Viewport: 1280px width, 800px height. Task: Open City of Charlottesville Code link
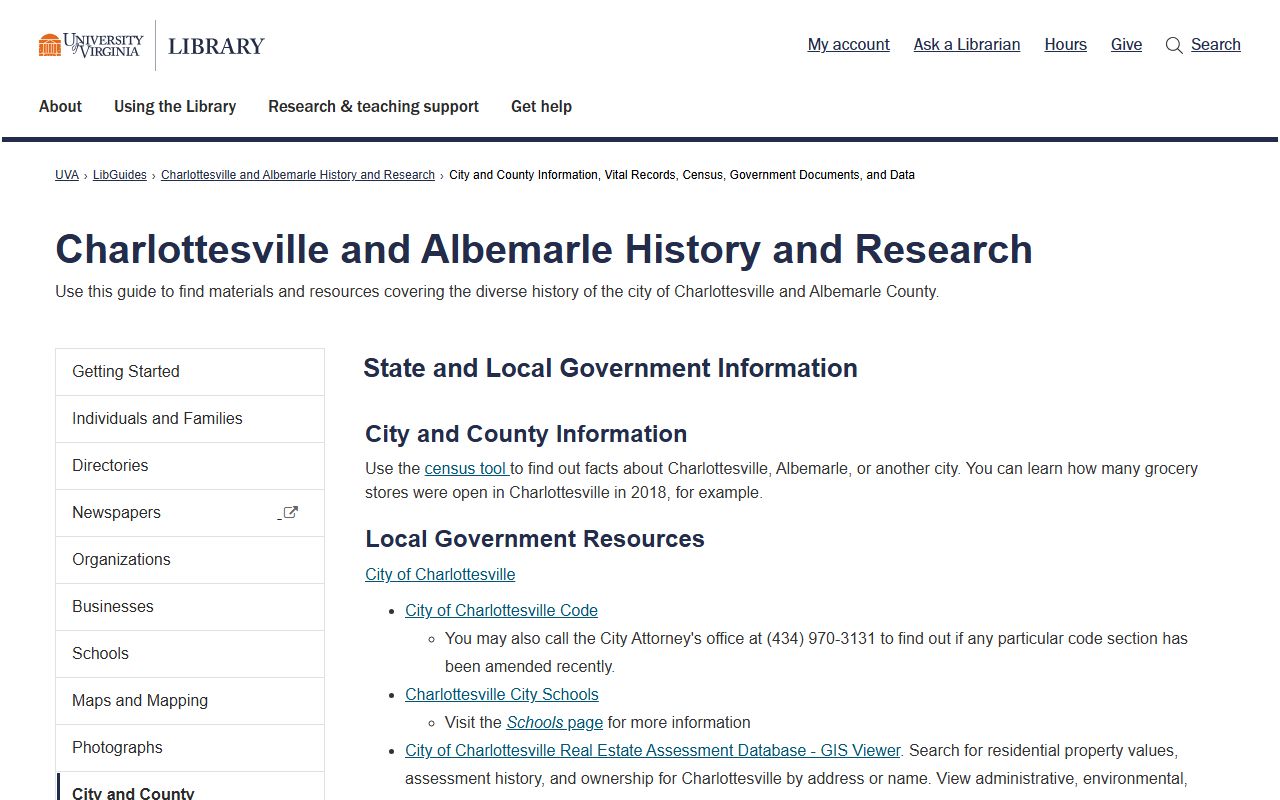click(x=501, y=611)
